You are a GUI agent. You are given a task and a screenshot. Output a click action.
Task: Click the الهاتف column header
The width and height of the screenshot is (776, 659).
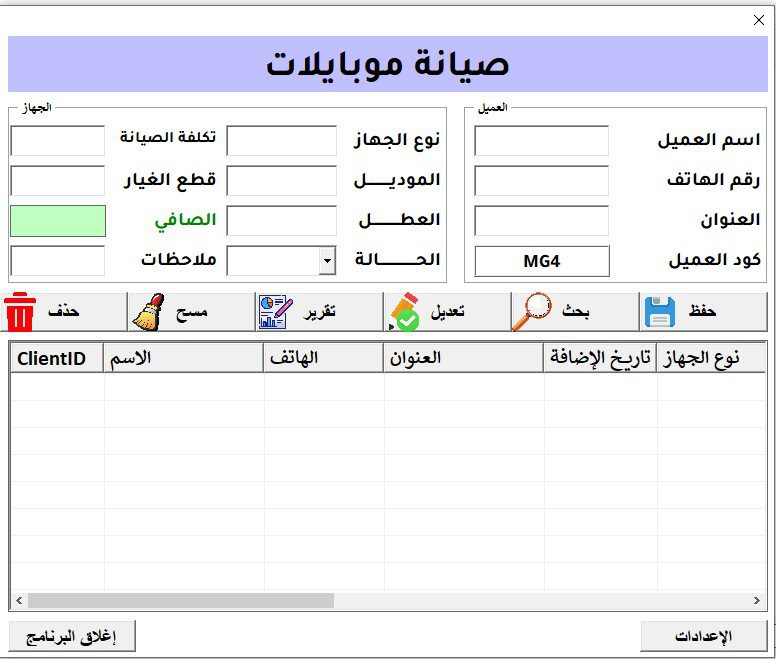[x=323, y=358]
